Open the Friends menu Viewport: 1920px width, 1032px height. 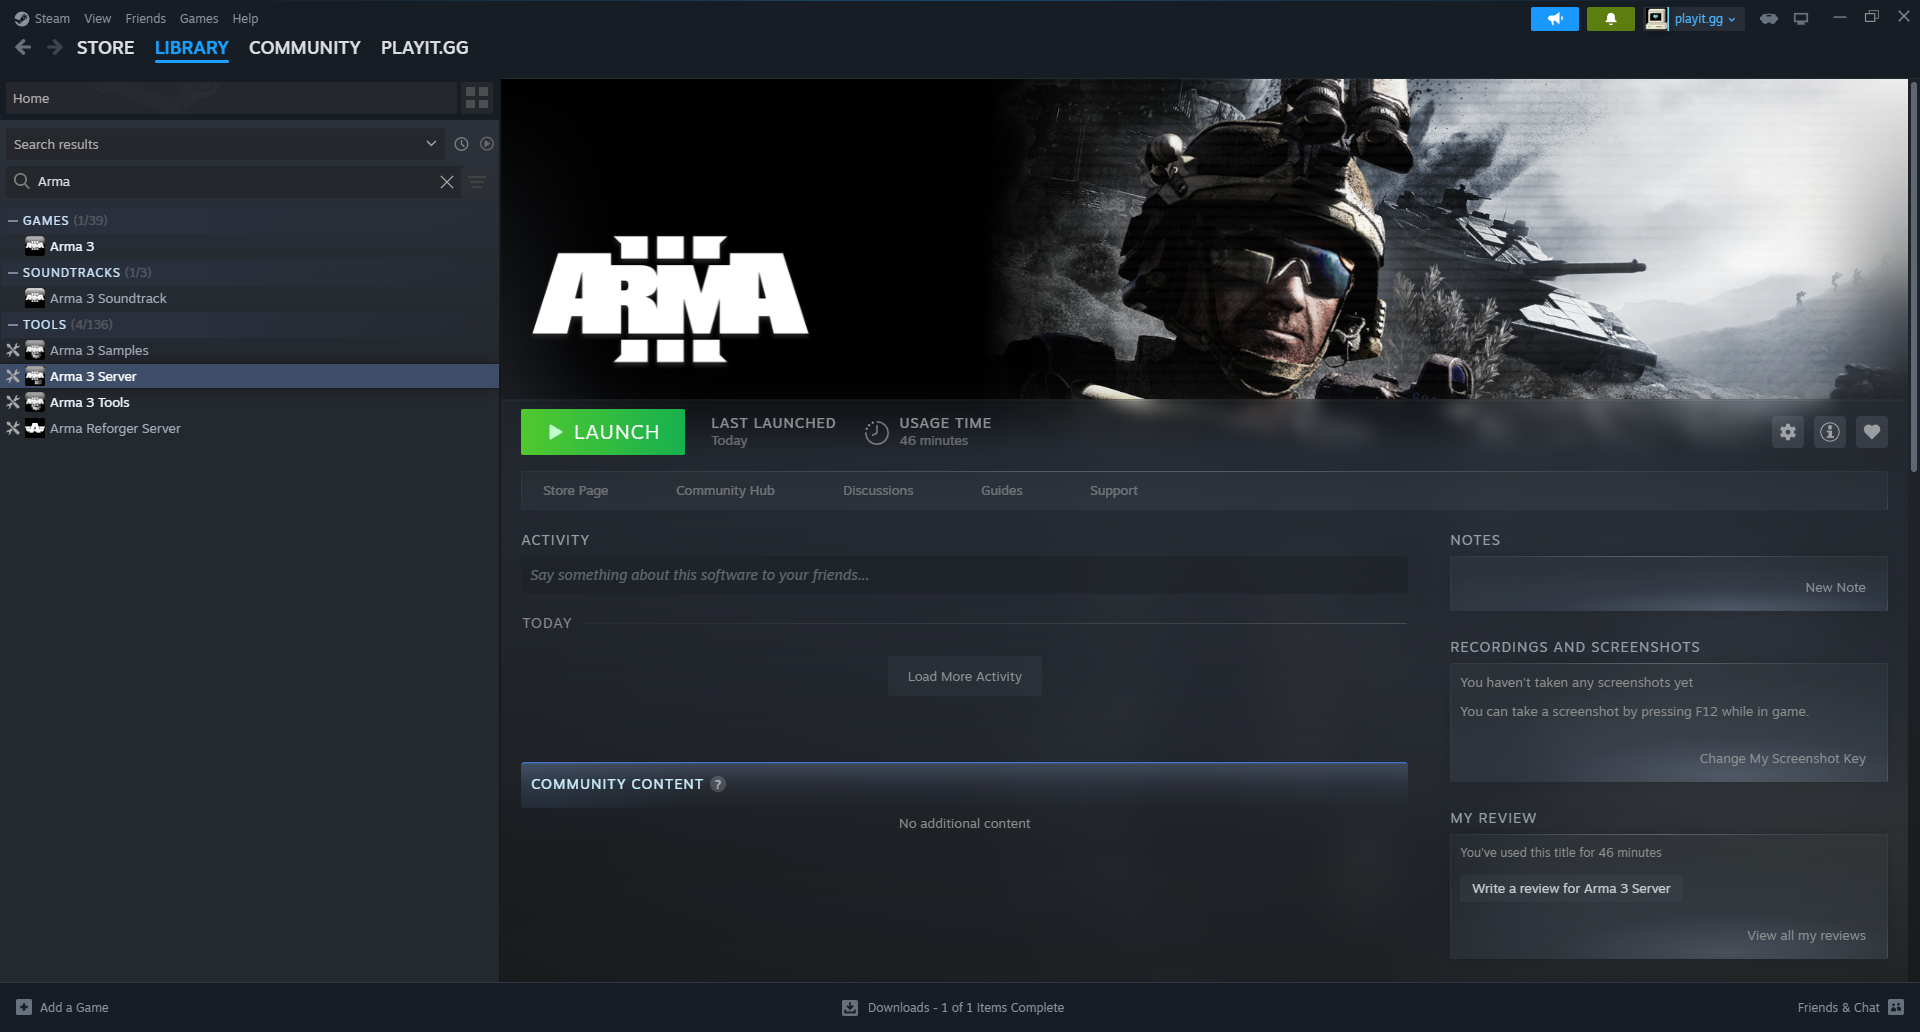pyautogui.click(x=146, y=18)
